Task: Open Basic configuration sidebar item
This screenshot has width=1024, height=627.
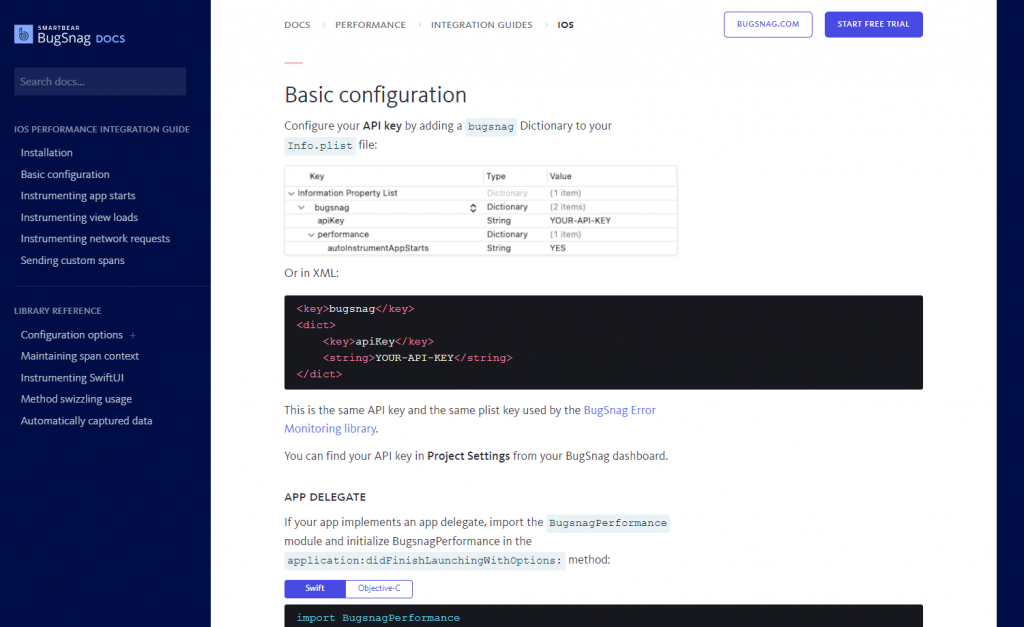Action: 65,174
